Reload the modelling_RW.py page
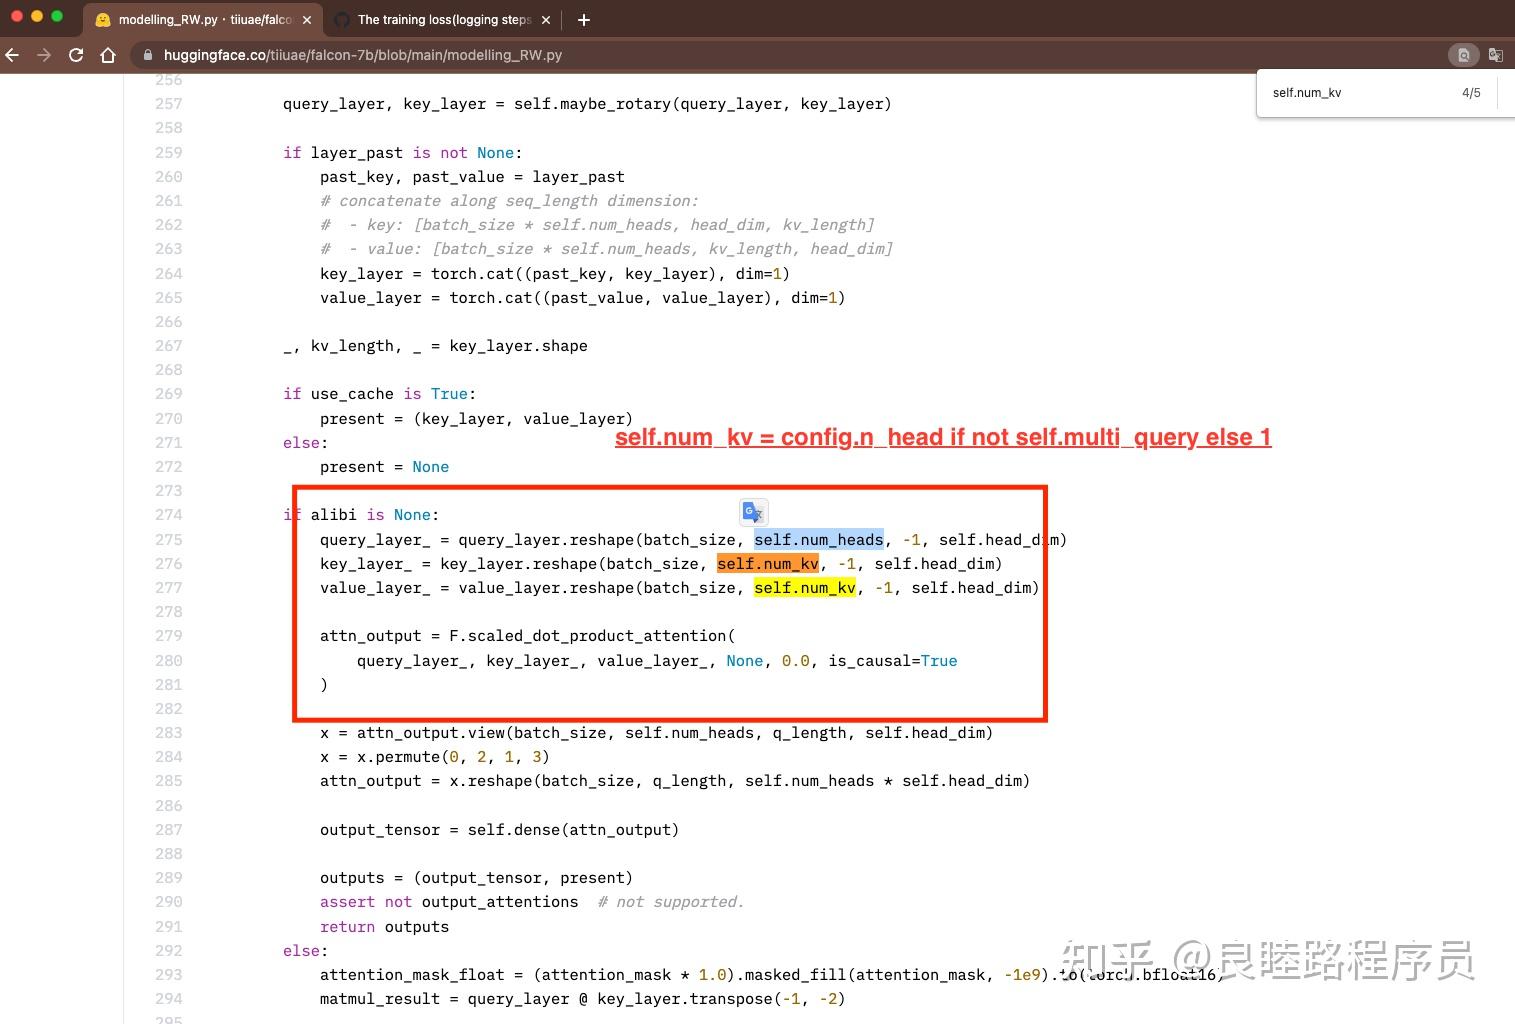 click(76, 55)
